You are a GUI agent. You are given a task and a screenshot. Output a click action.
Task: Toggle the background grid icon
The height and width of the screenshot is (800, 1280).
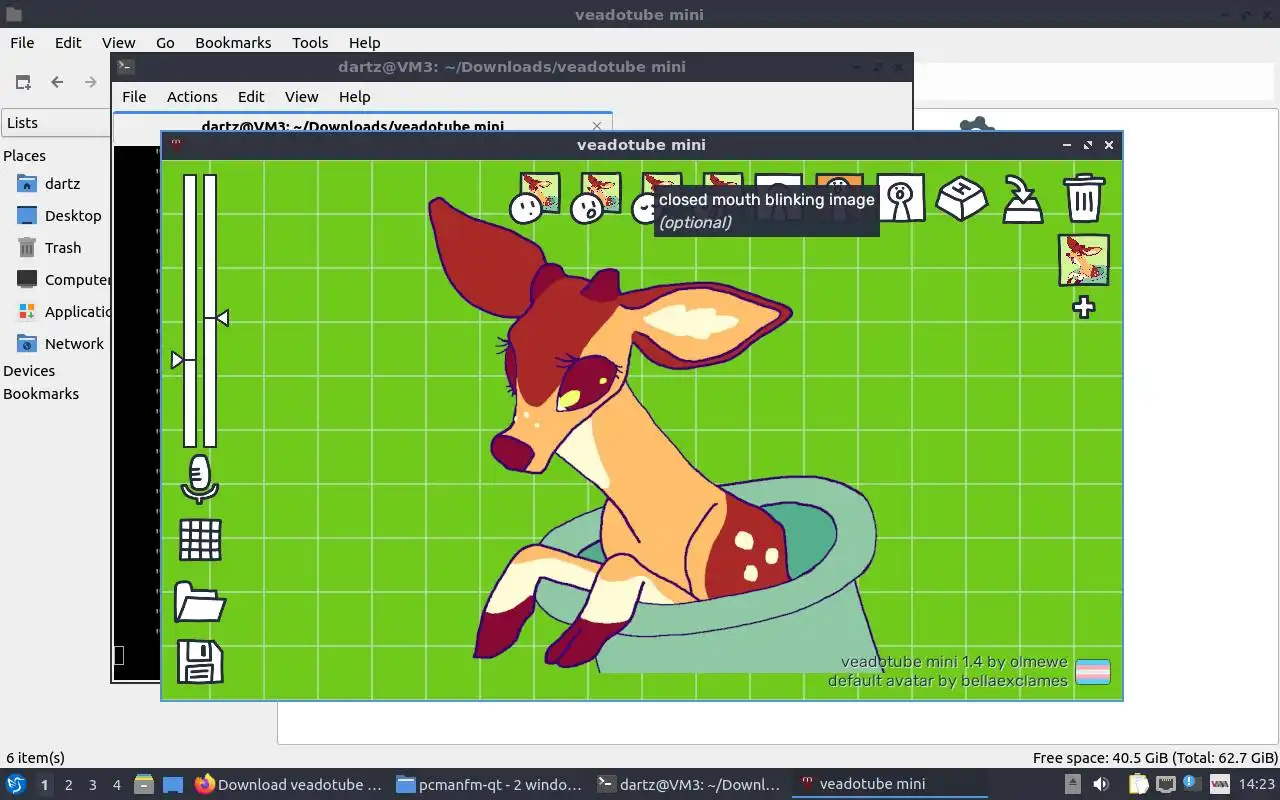[x=200, y=540]
